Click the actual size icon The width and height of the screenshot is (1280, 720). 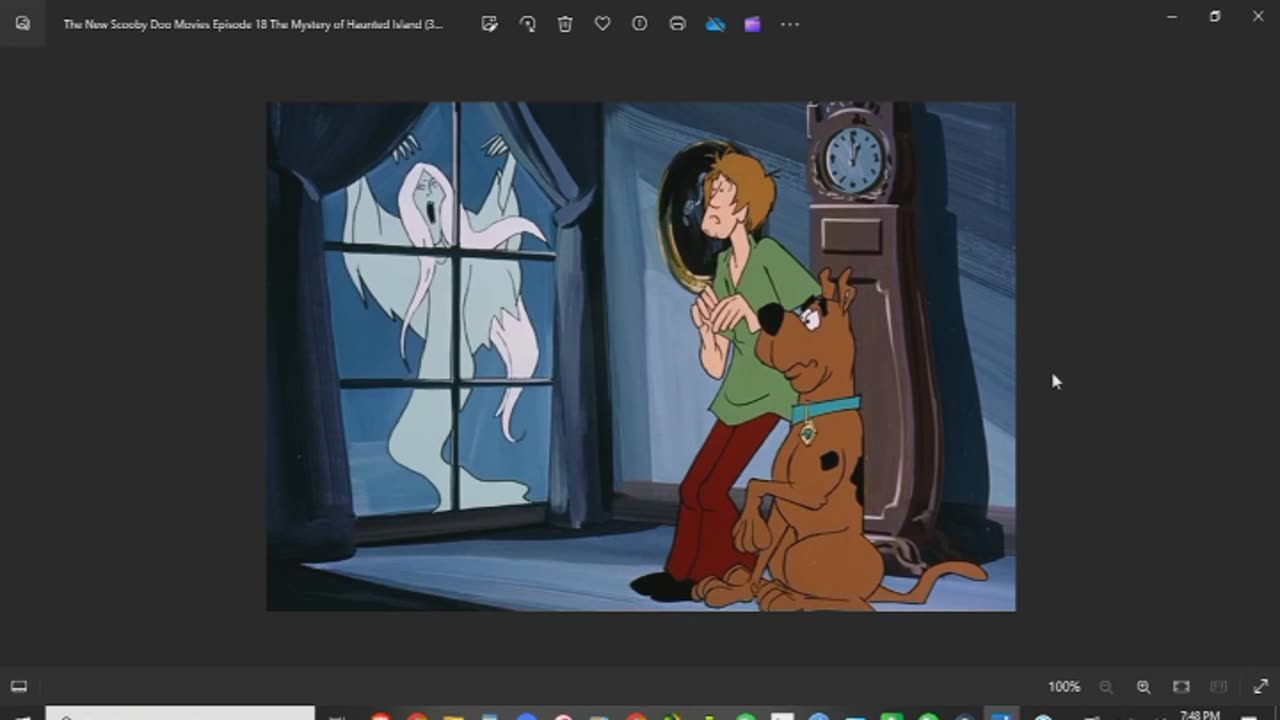1218,687
